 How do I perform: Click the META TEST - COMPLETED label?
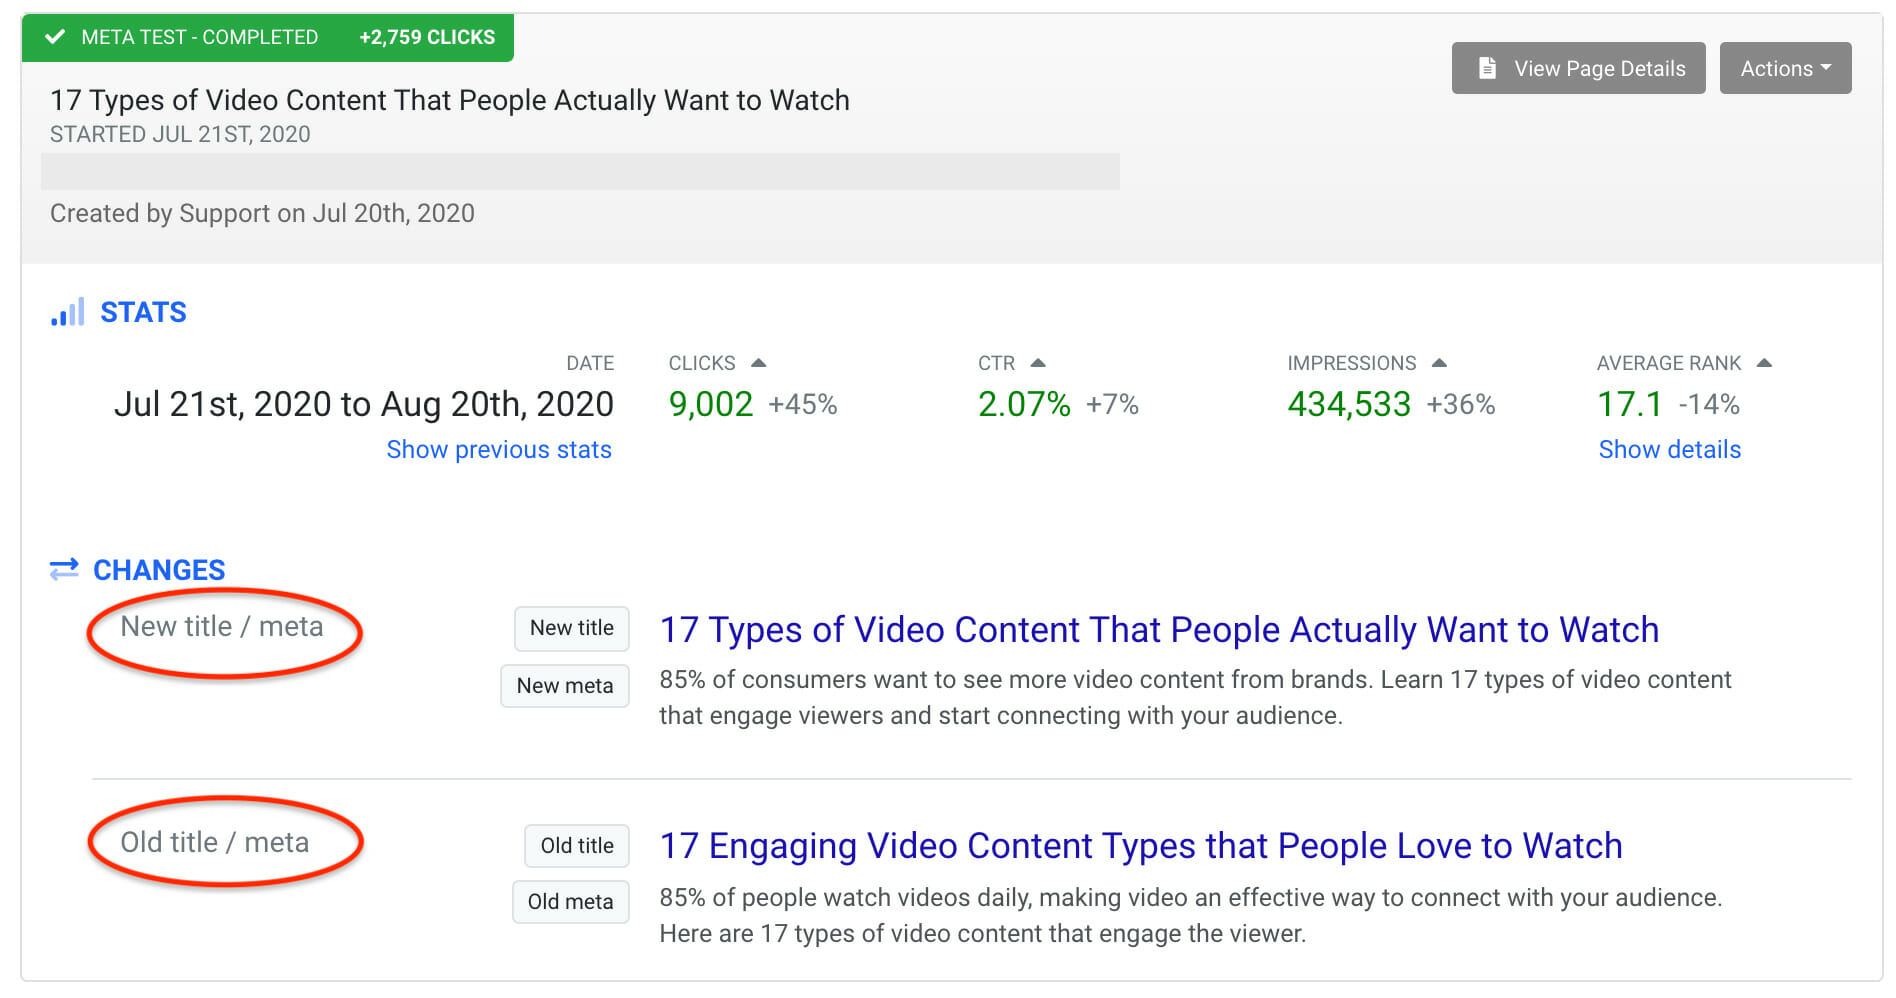point(200,37)
